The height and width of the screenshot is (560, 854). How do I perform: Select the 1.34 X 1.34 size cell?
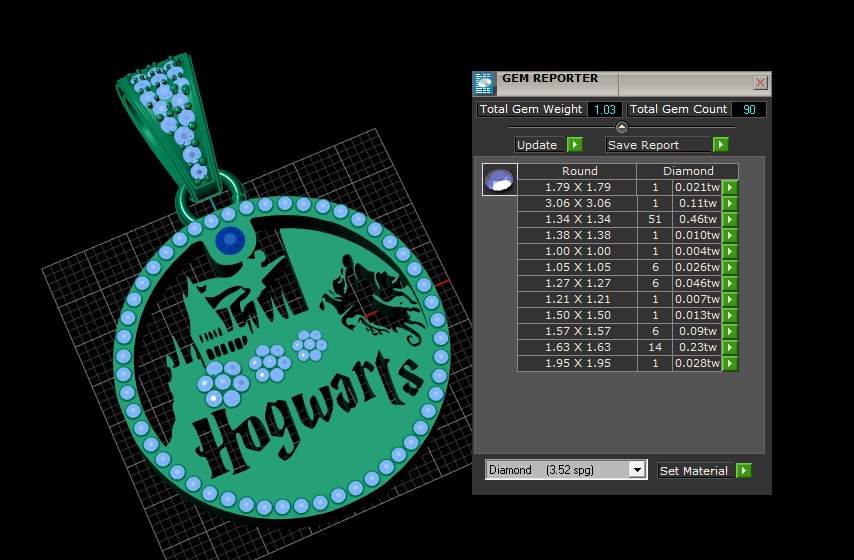point(578,220)
